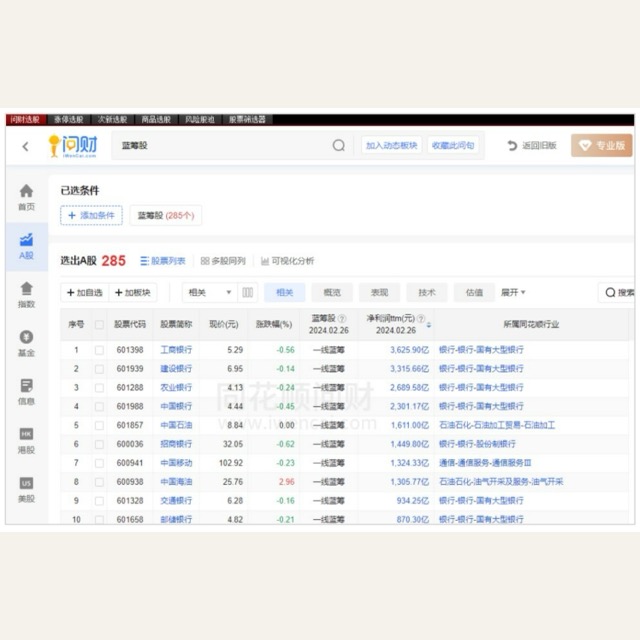Select the 技术 filter tab
This screenshot has width=640, height=640.
coord(427,292)
